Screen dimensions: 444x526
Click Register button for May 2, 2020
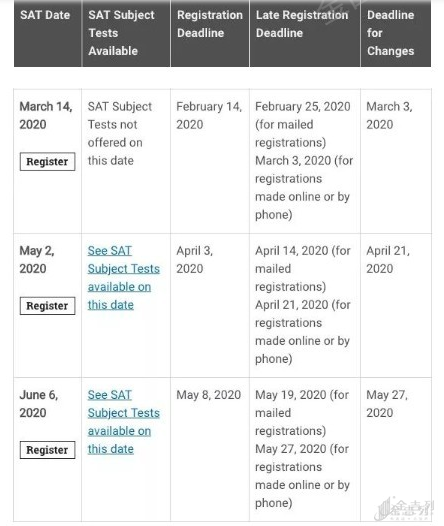(x=47, y=306)
